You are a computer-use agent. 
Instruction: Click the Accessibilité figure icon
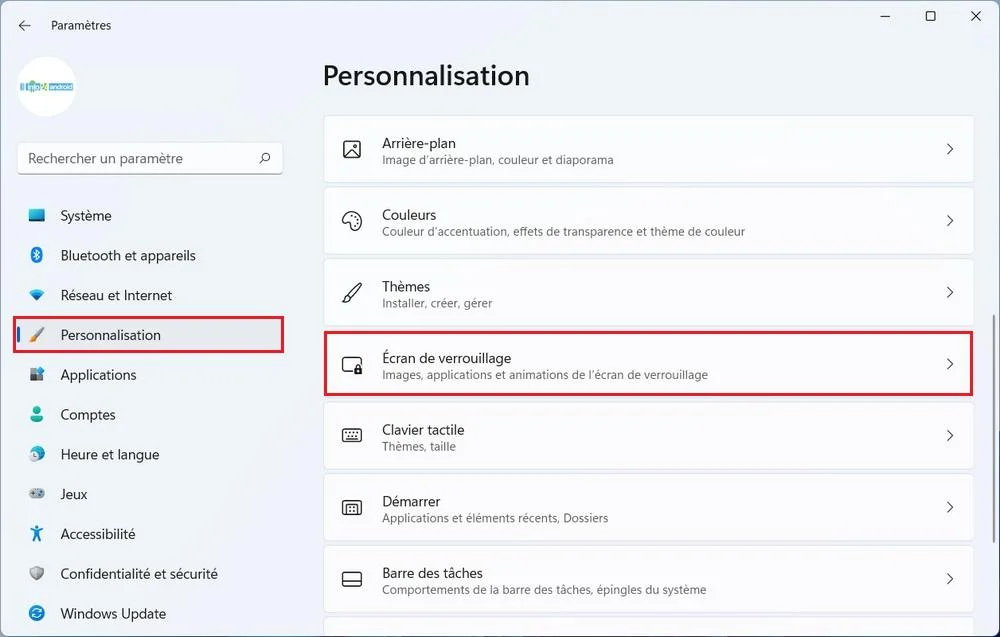pos(37,533)
